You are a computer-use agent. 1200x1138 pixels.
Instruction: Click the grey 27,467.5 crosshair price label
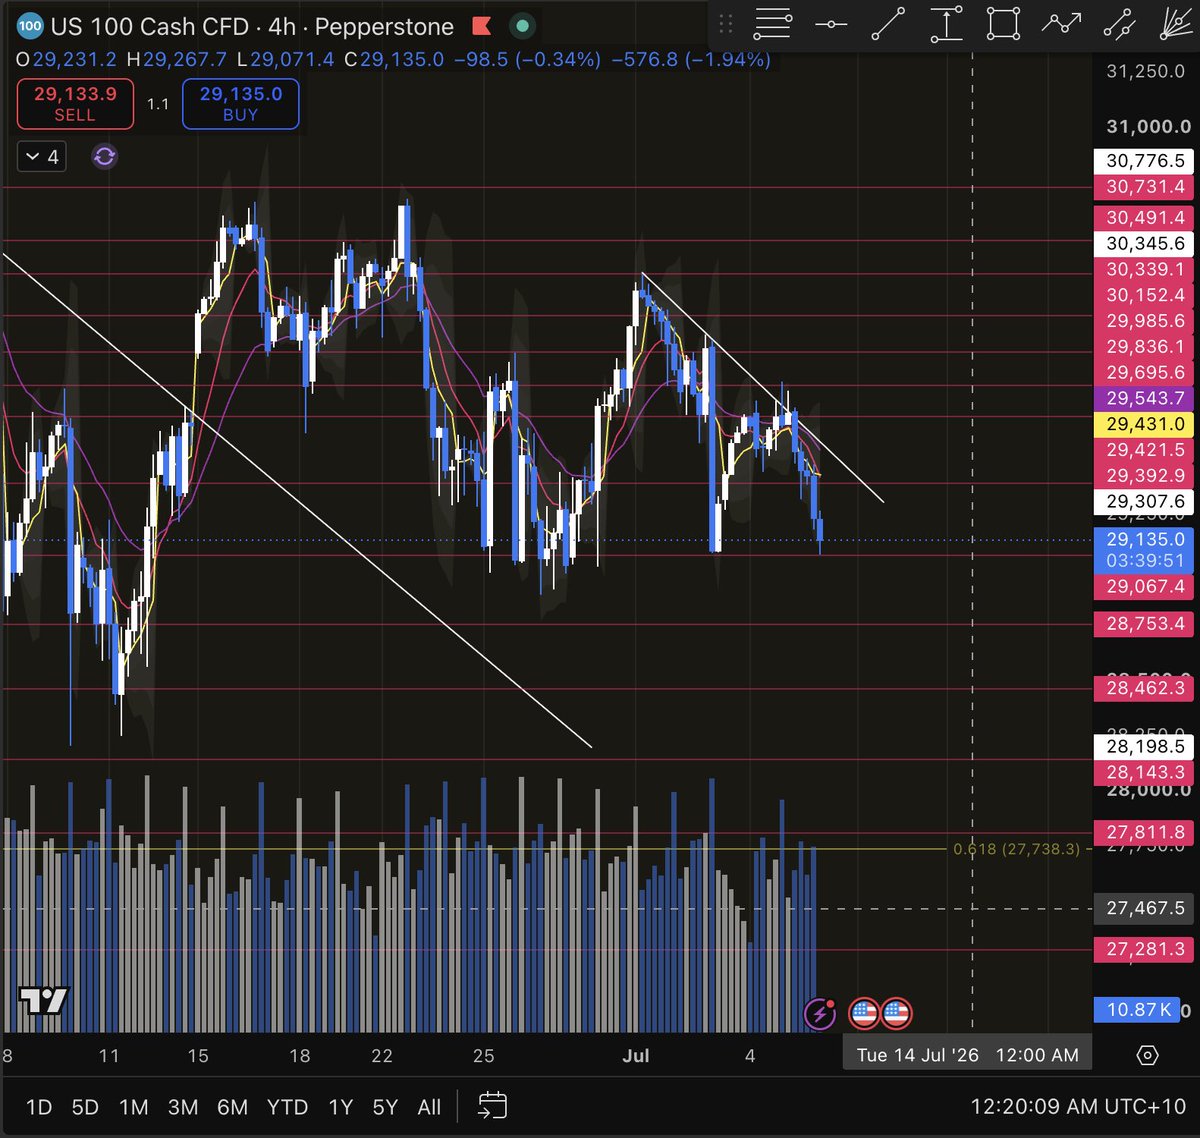point(1145,908)
